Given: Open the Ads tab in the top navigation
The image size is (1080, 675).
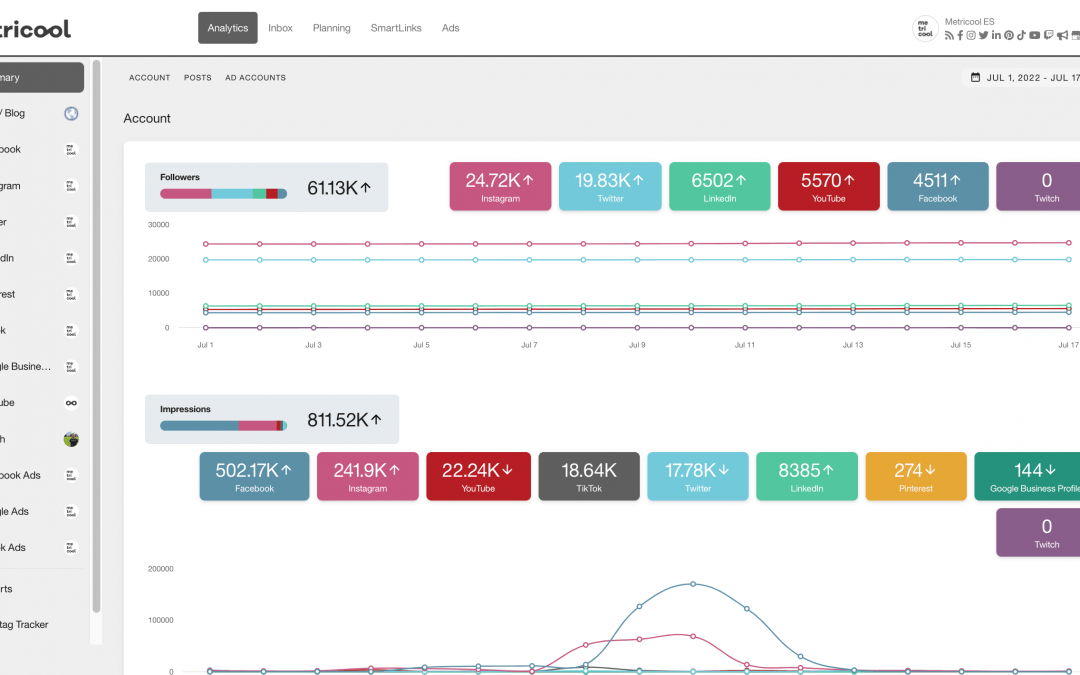Looking at the screenshot, I should click(x=450, y=28).
